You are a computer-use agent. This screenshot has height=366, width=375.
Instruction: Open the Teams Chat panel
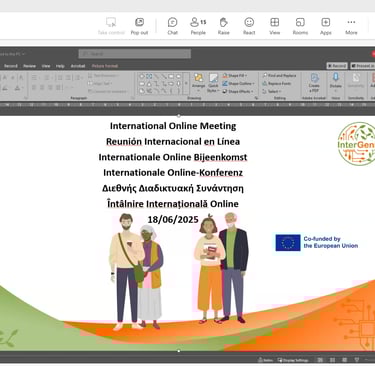point(172,26)
